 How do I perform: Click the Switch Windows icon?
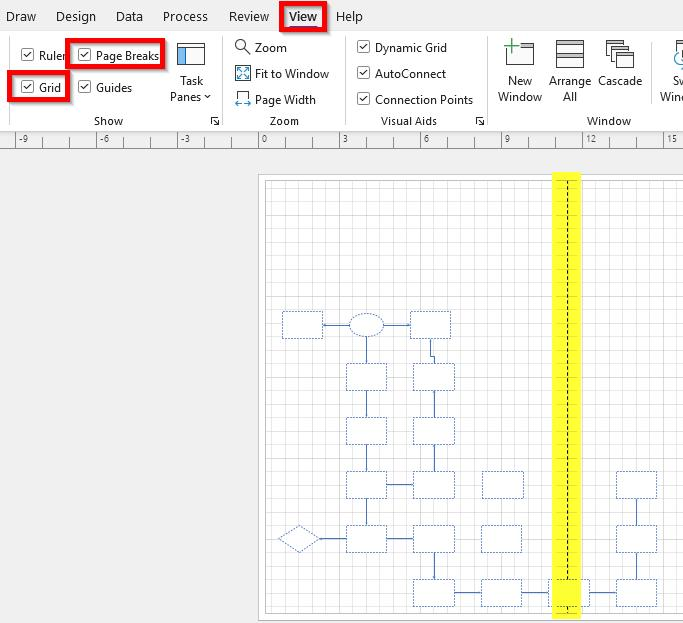tap(678, 54)
